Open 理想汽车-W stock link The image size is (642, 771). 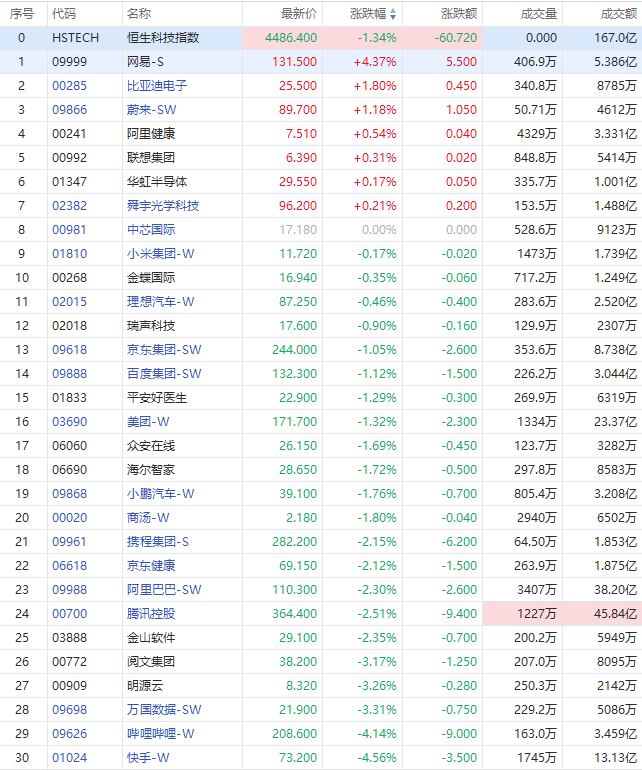[161, 301]
